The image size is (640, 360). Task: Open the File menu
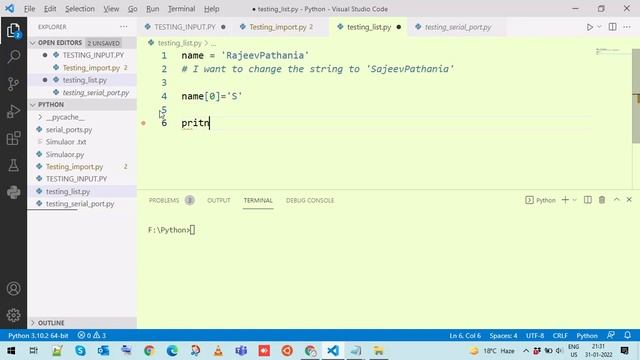point(29,9)
